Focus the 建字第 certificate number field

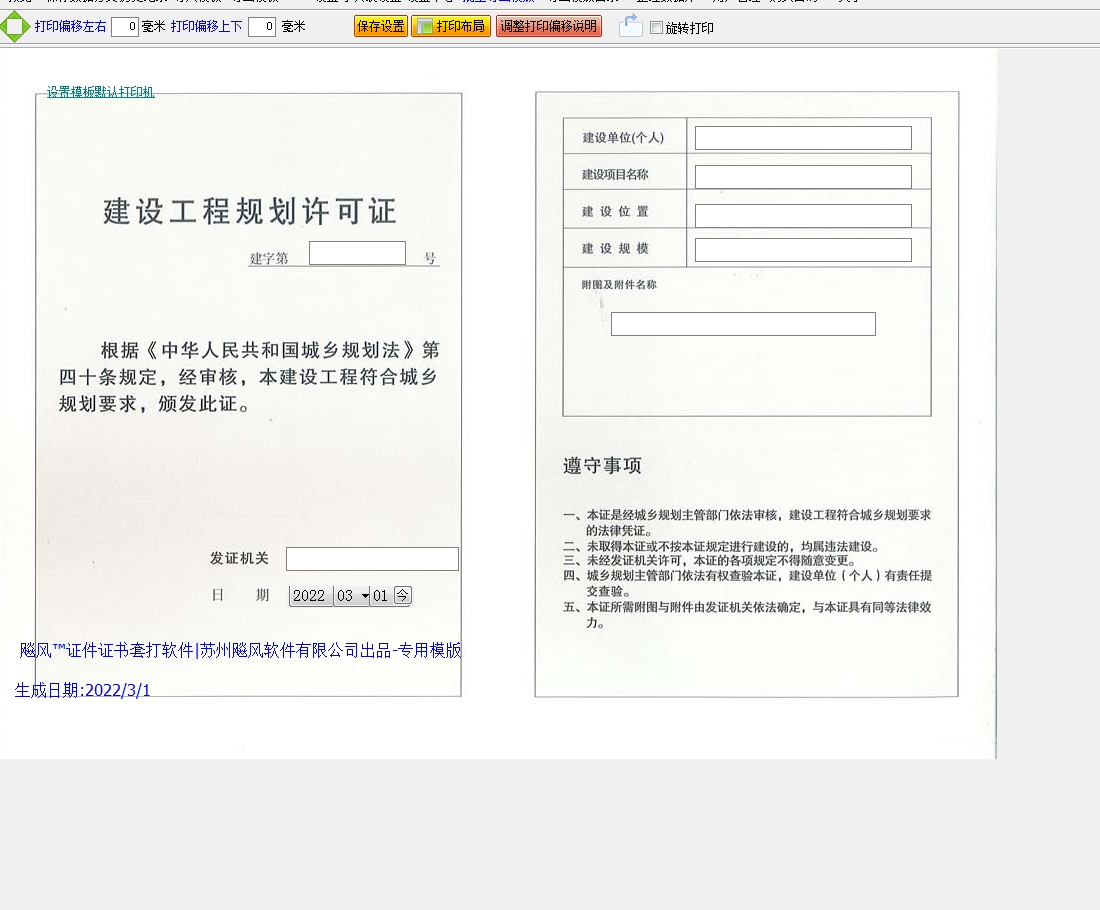[357, 253]
